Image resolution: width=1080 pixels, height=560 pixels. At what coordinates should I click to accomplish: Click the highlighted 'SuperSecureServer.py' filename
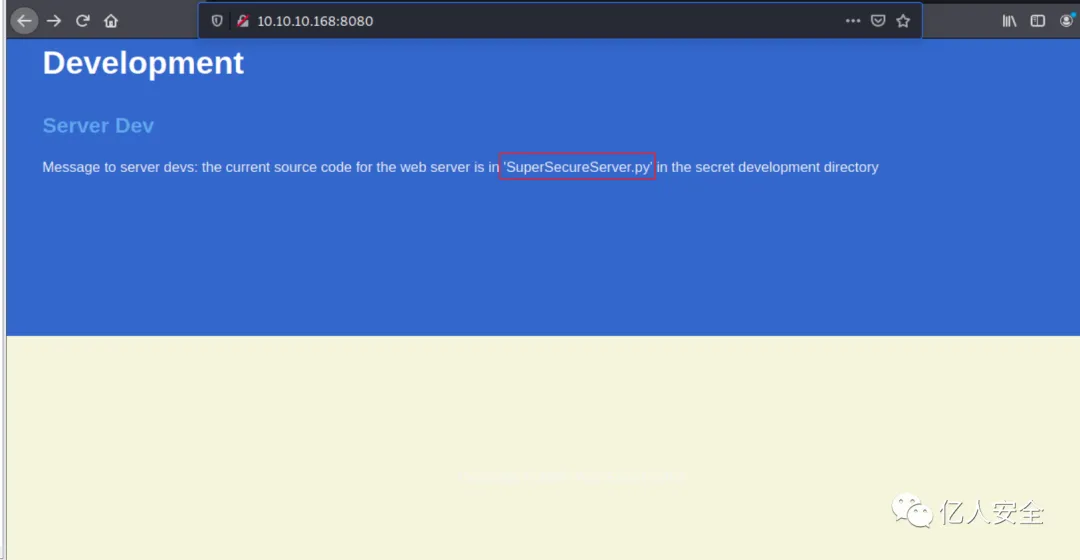click(577, 167)
